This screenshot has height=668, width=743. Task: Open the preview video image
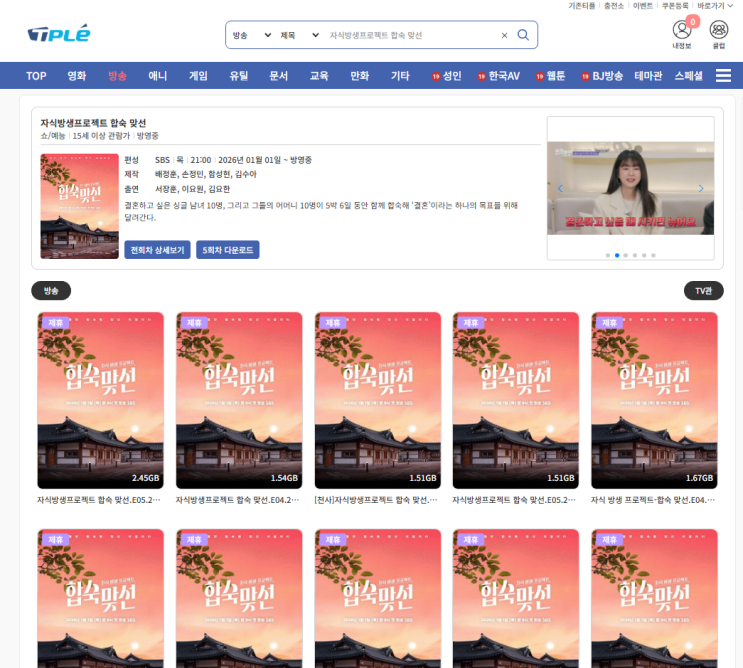[x=631, y=188]
